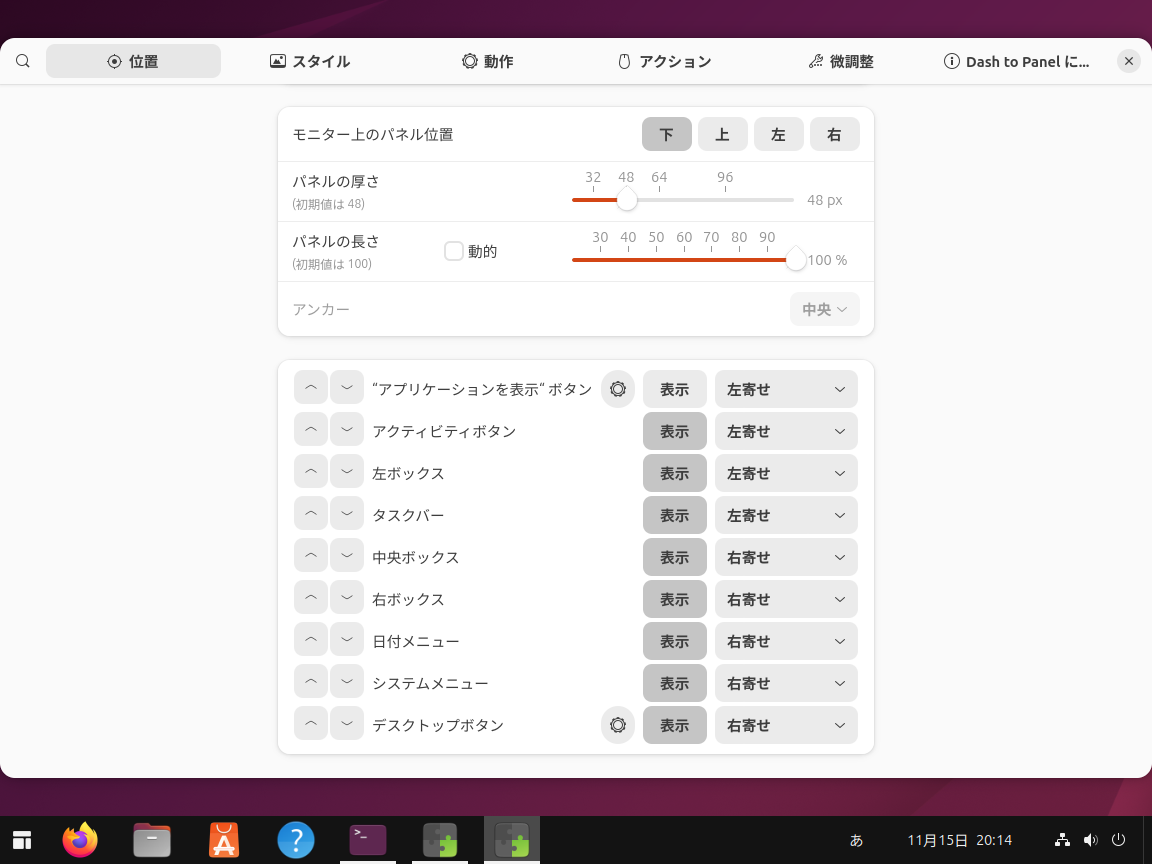The height and width of the screenshot is (864, 1152).
Task: Launch Firefox from the panel
Action: 80,840
